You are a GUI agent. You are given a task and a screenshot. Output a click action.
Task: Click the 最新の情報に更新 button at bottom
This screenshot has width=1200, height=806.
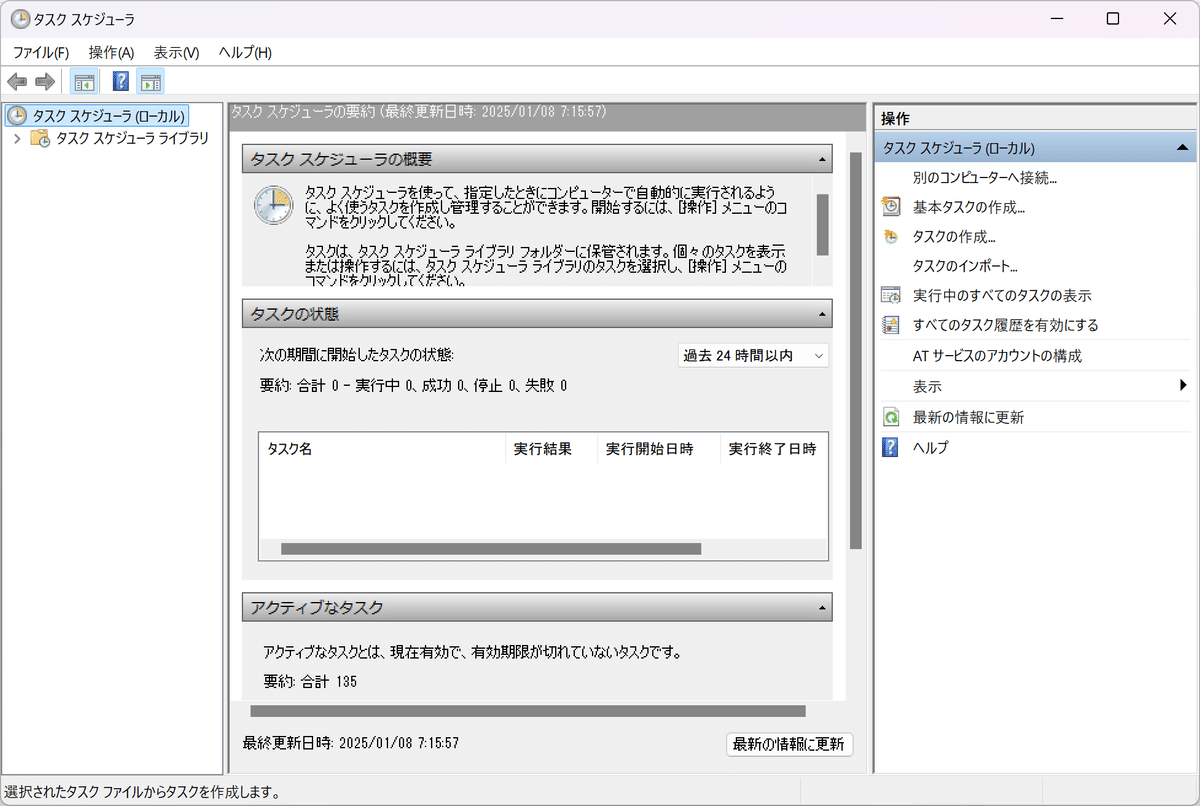tap(788, 745)
